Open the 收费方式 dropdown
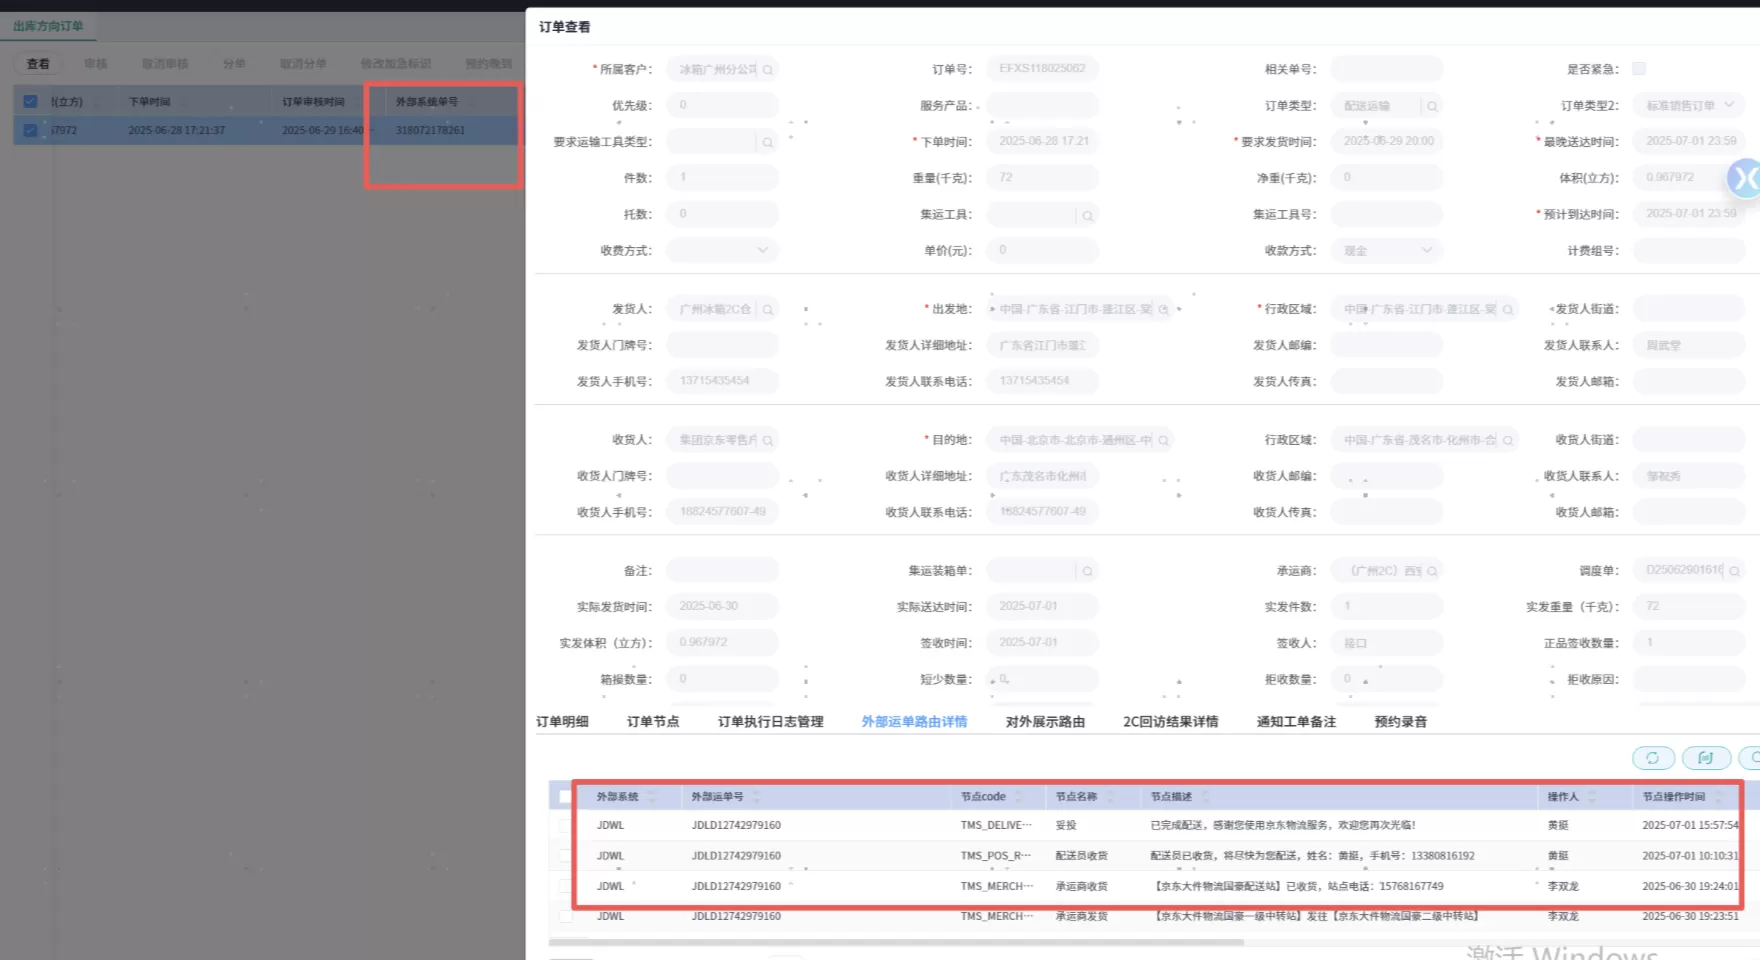Viewport: 1760px width, 960px height. (762, 250)
